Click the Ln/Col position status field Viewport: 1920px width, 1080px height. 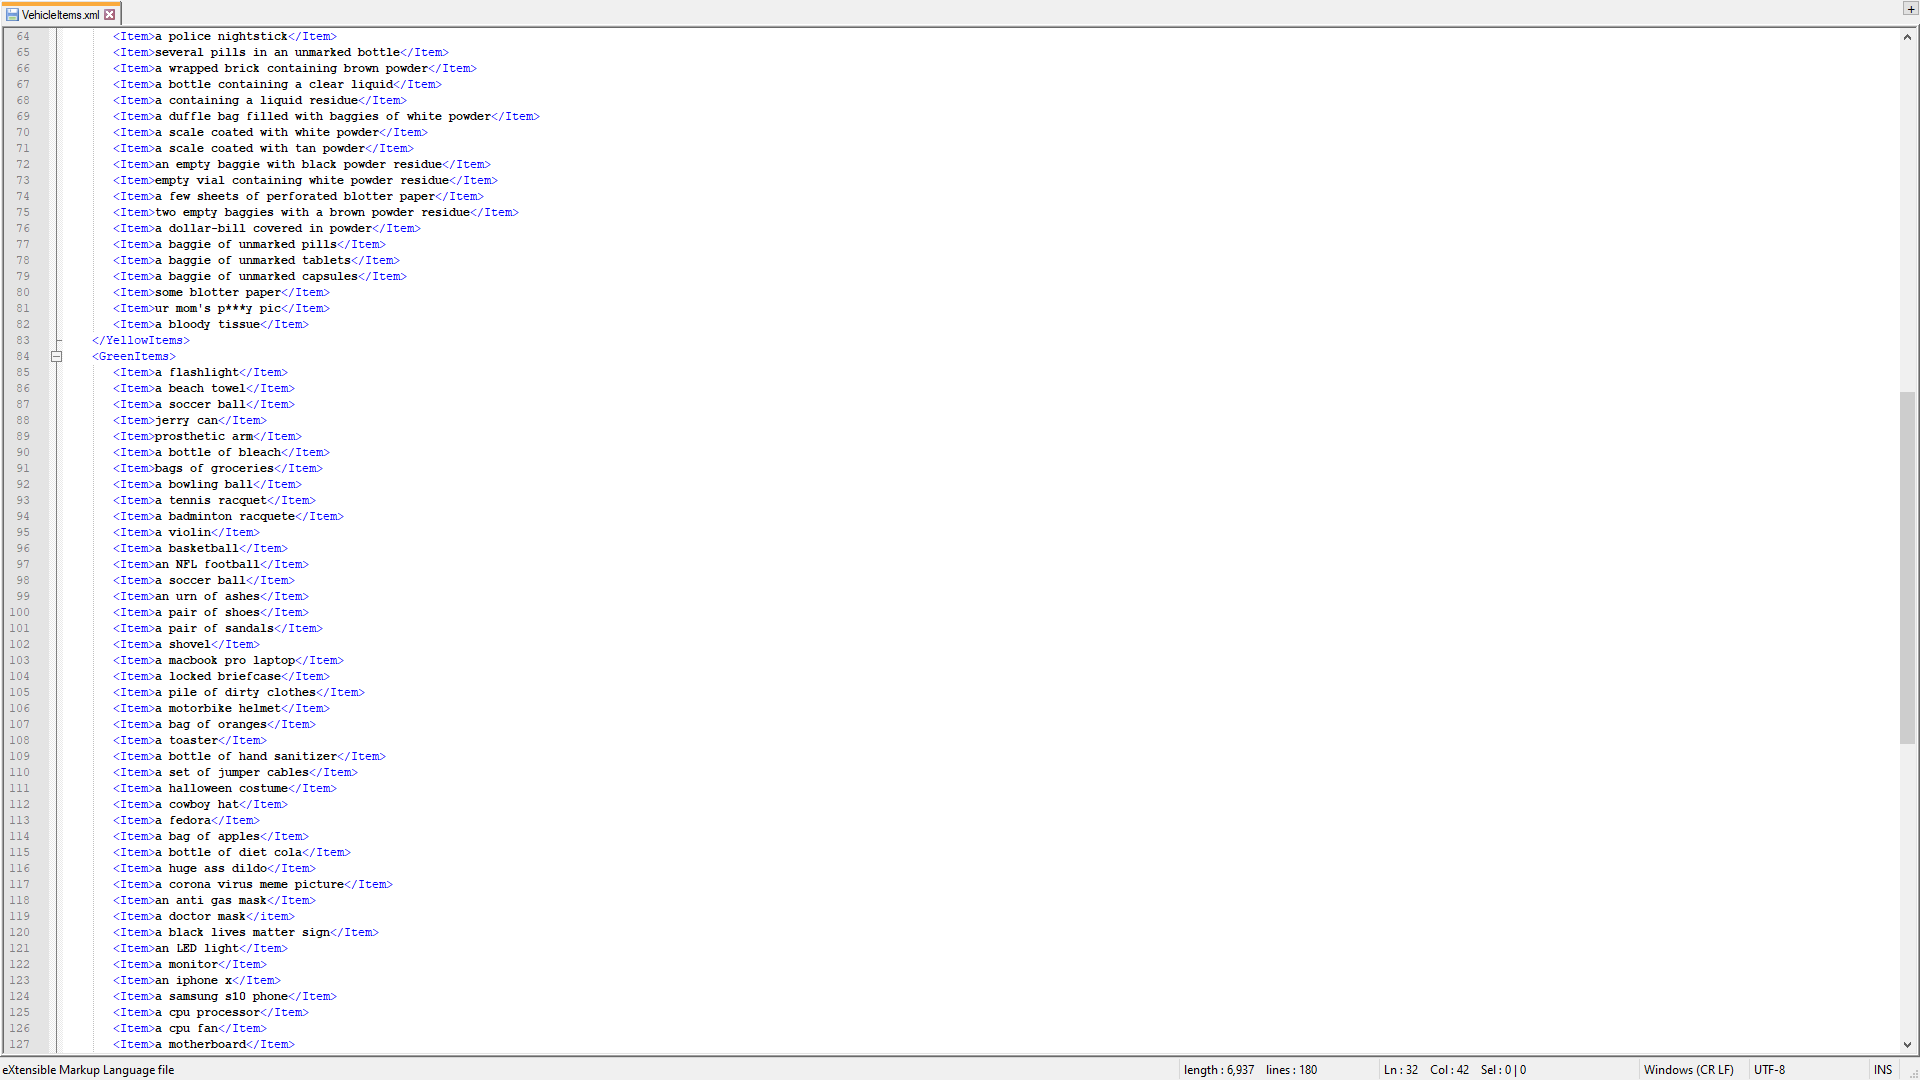[x=1454, y=1070]
